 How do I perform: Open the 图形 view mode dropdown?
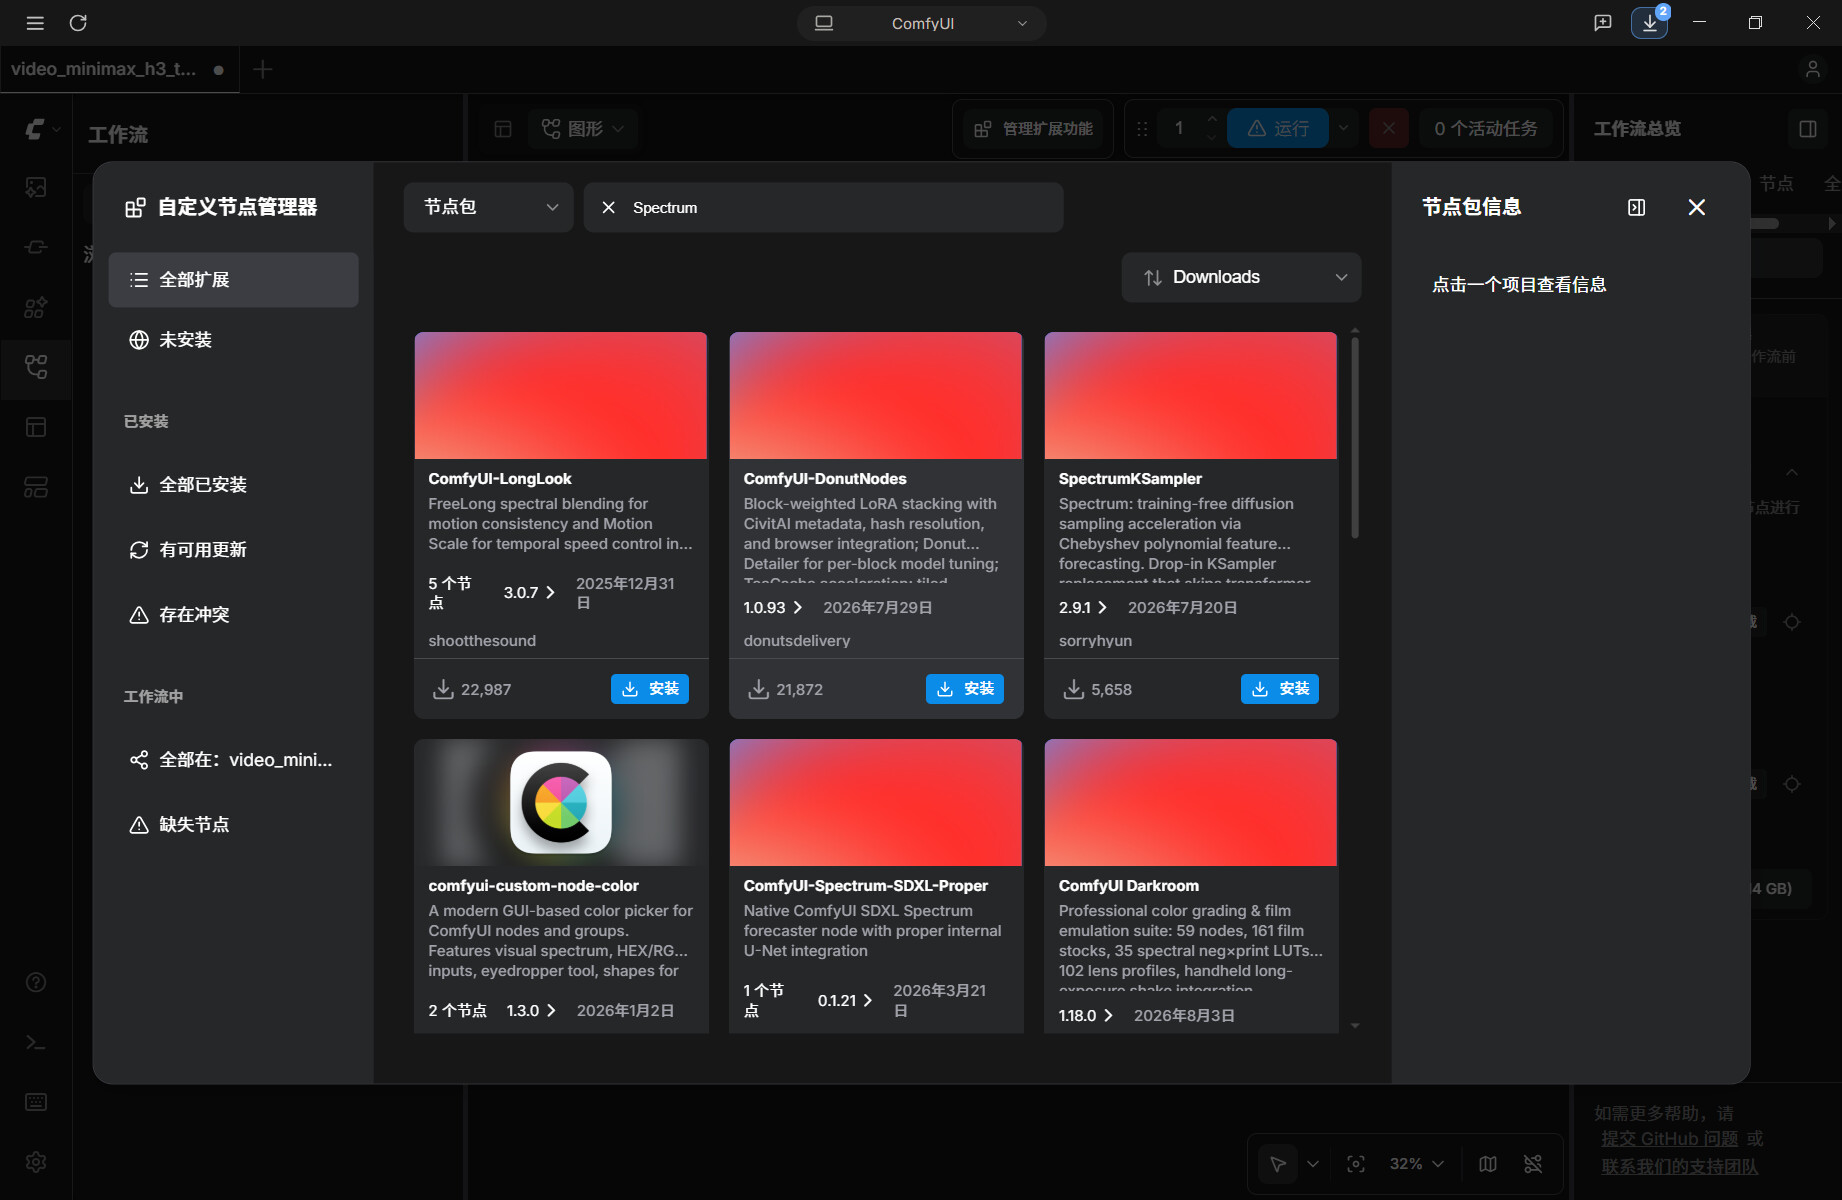coord(583,129)
